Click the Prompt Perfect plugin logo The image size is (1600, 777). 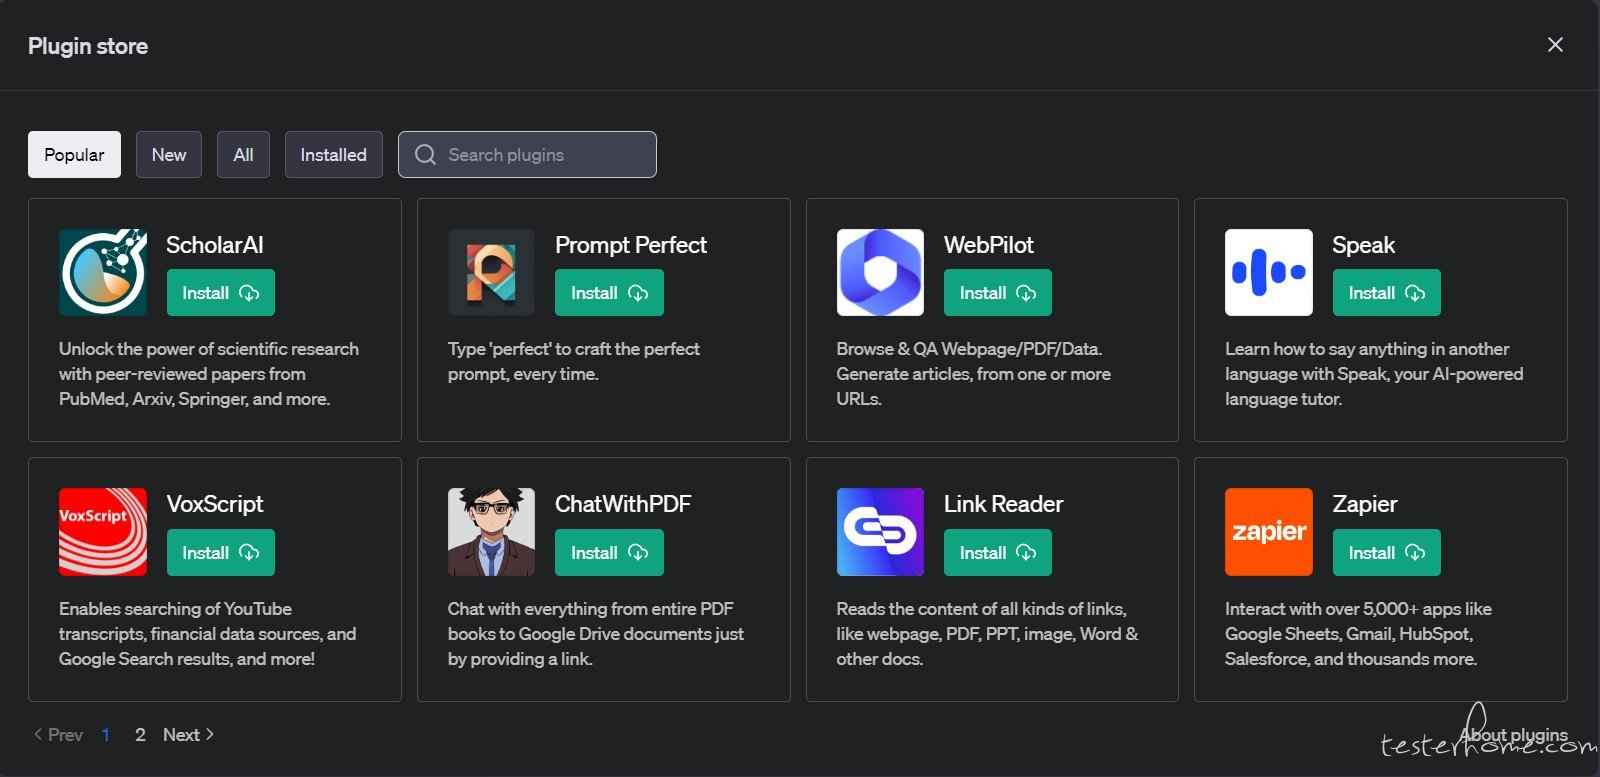(491, 272)
